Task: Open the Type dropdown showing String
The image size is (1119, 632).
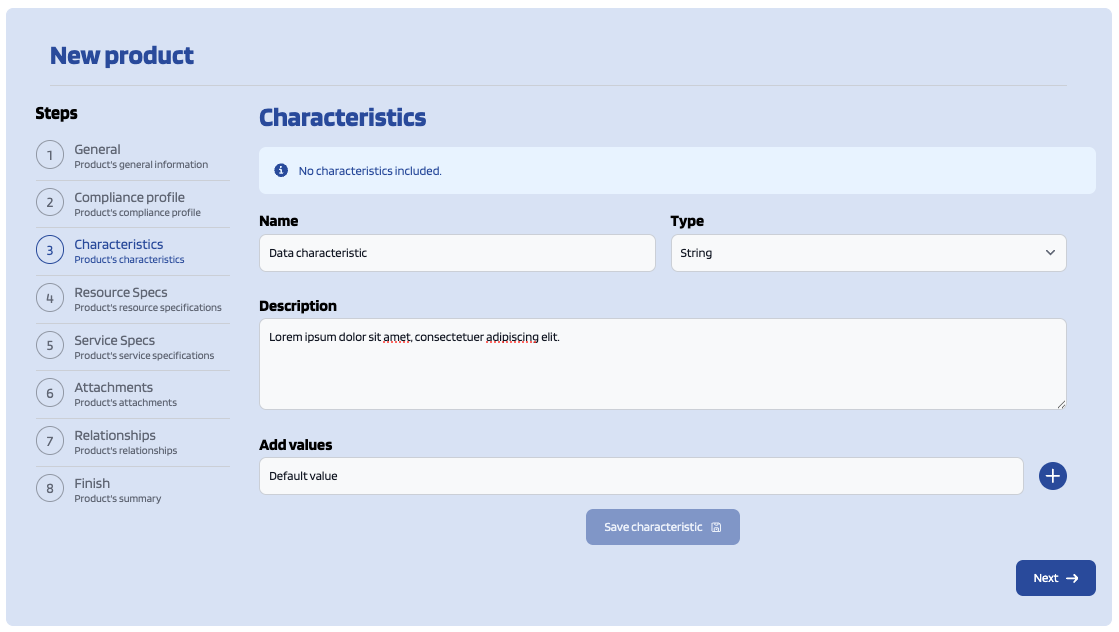Action: 869,253
